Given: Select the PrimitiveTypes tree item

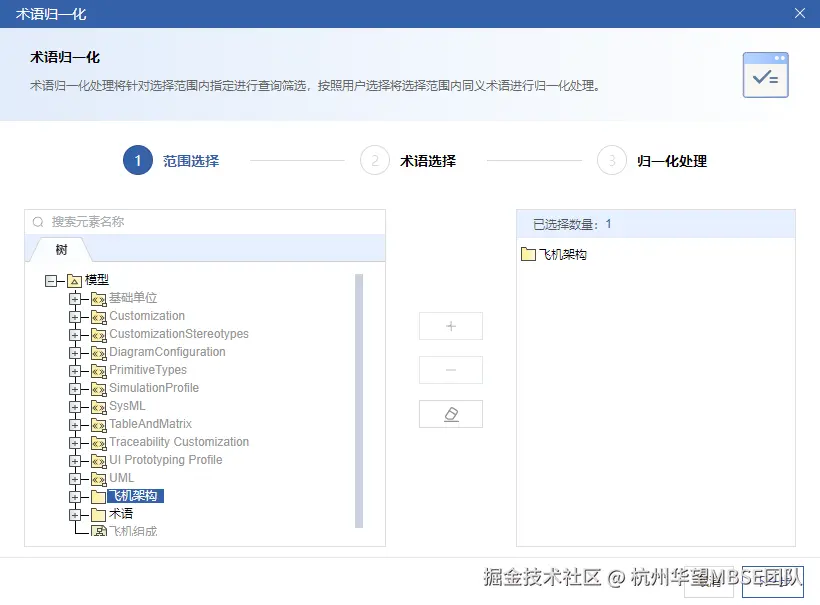Looking at the screenshot, I should pyautogui.click(x=148, y=370).
